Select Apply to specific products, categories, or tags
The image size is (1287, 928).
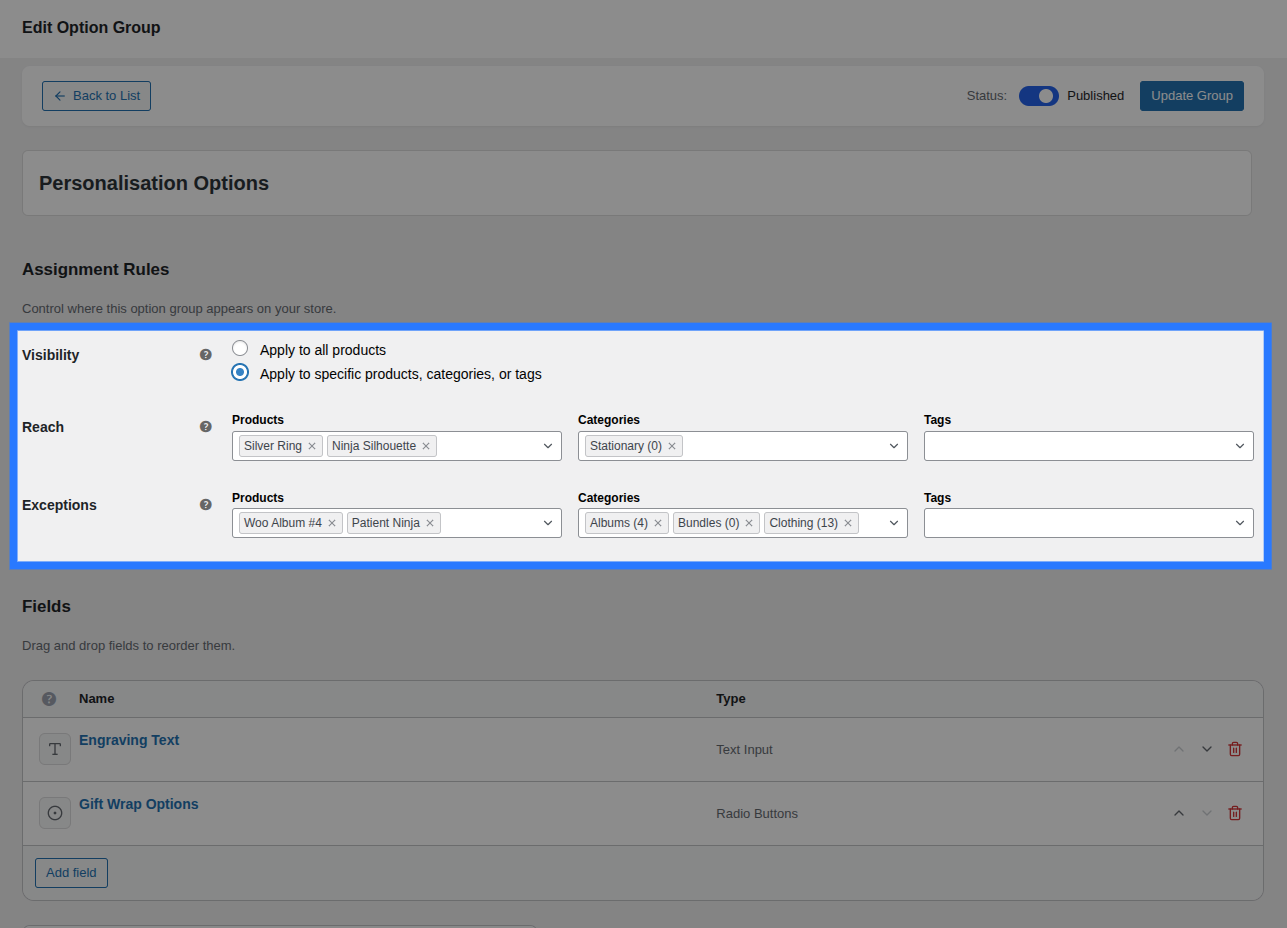[x=240, y=373]
